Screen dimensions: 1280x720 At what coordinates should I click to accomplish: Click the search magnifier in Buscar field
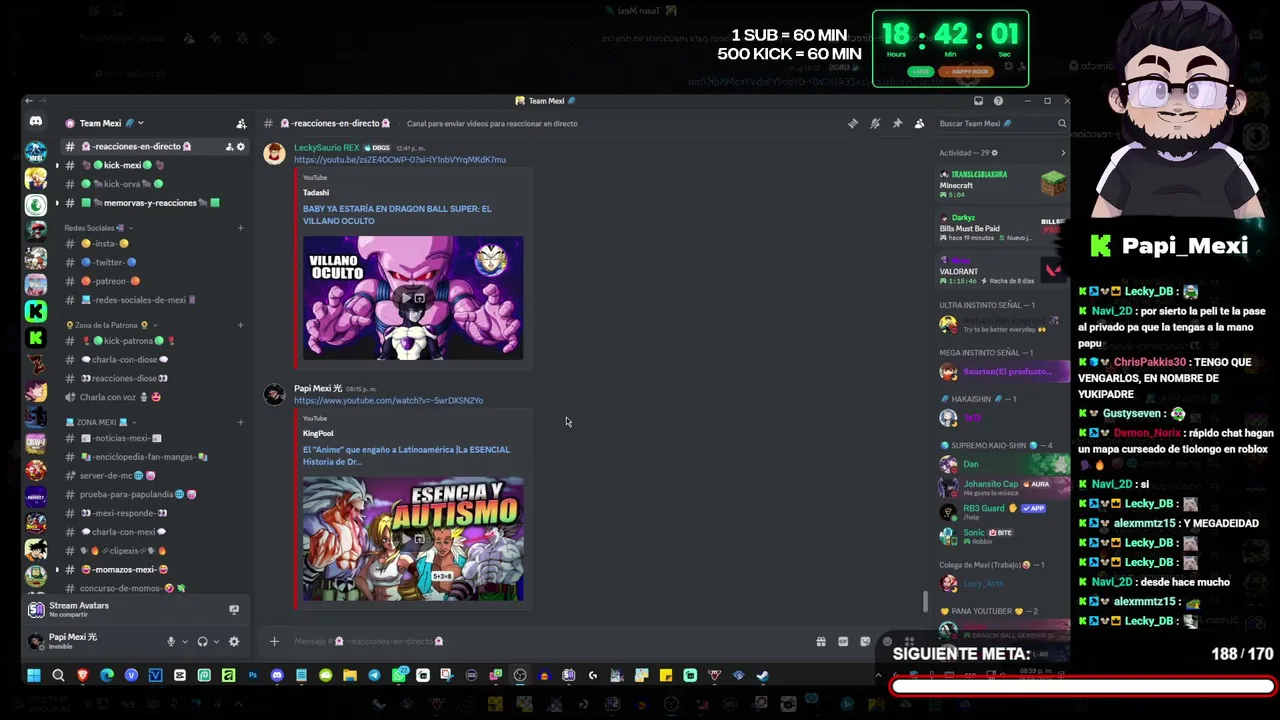(1062, 124)
